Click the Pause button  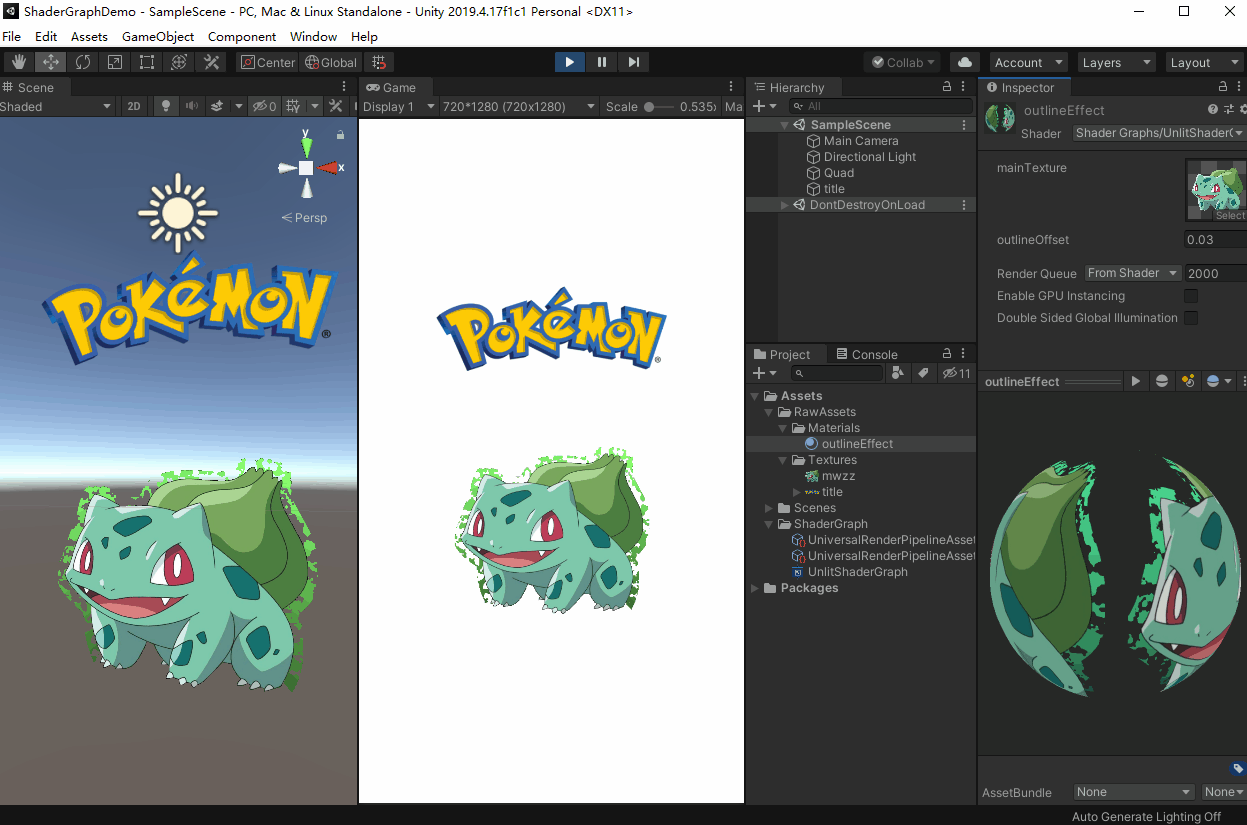(x=602, y=62)
